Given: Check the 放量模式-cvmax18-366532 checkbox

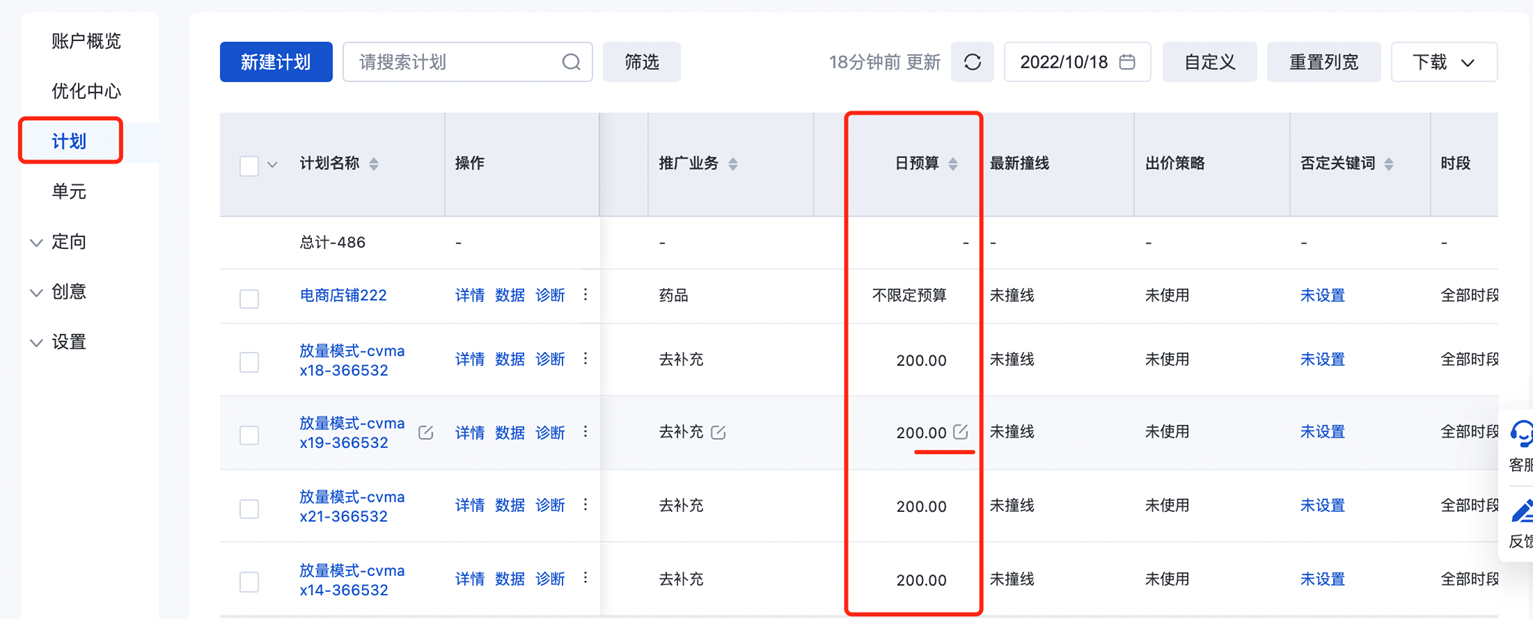Looking at the screenshot, I should 249,362.
